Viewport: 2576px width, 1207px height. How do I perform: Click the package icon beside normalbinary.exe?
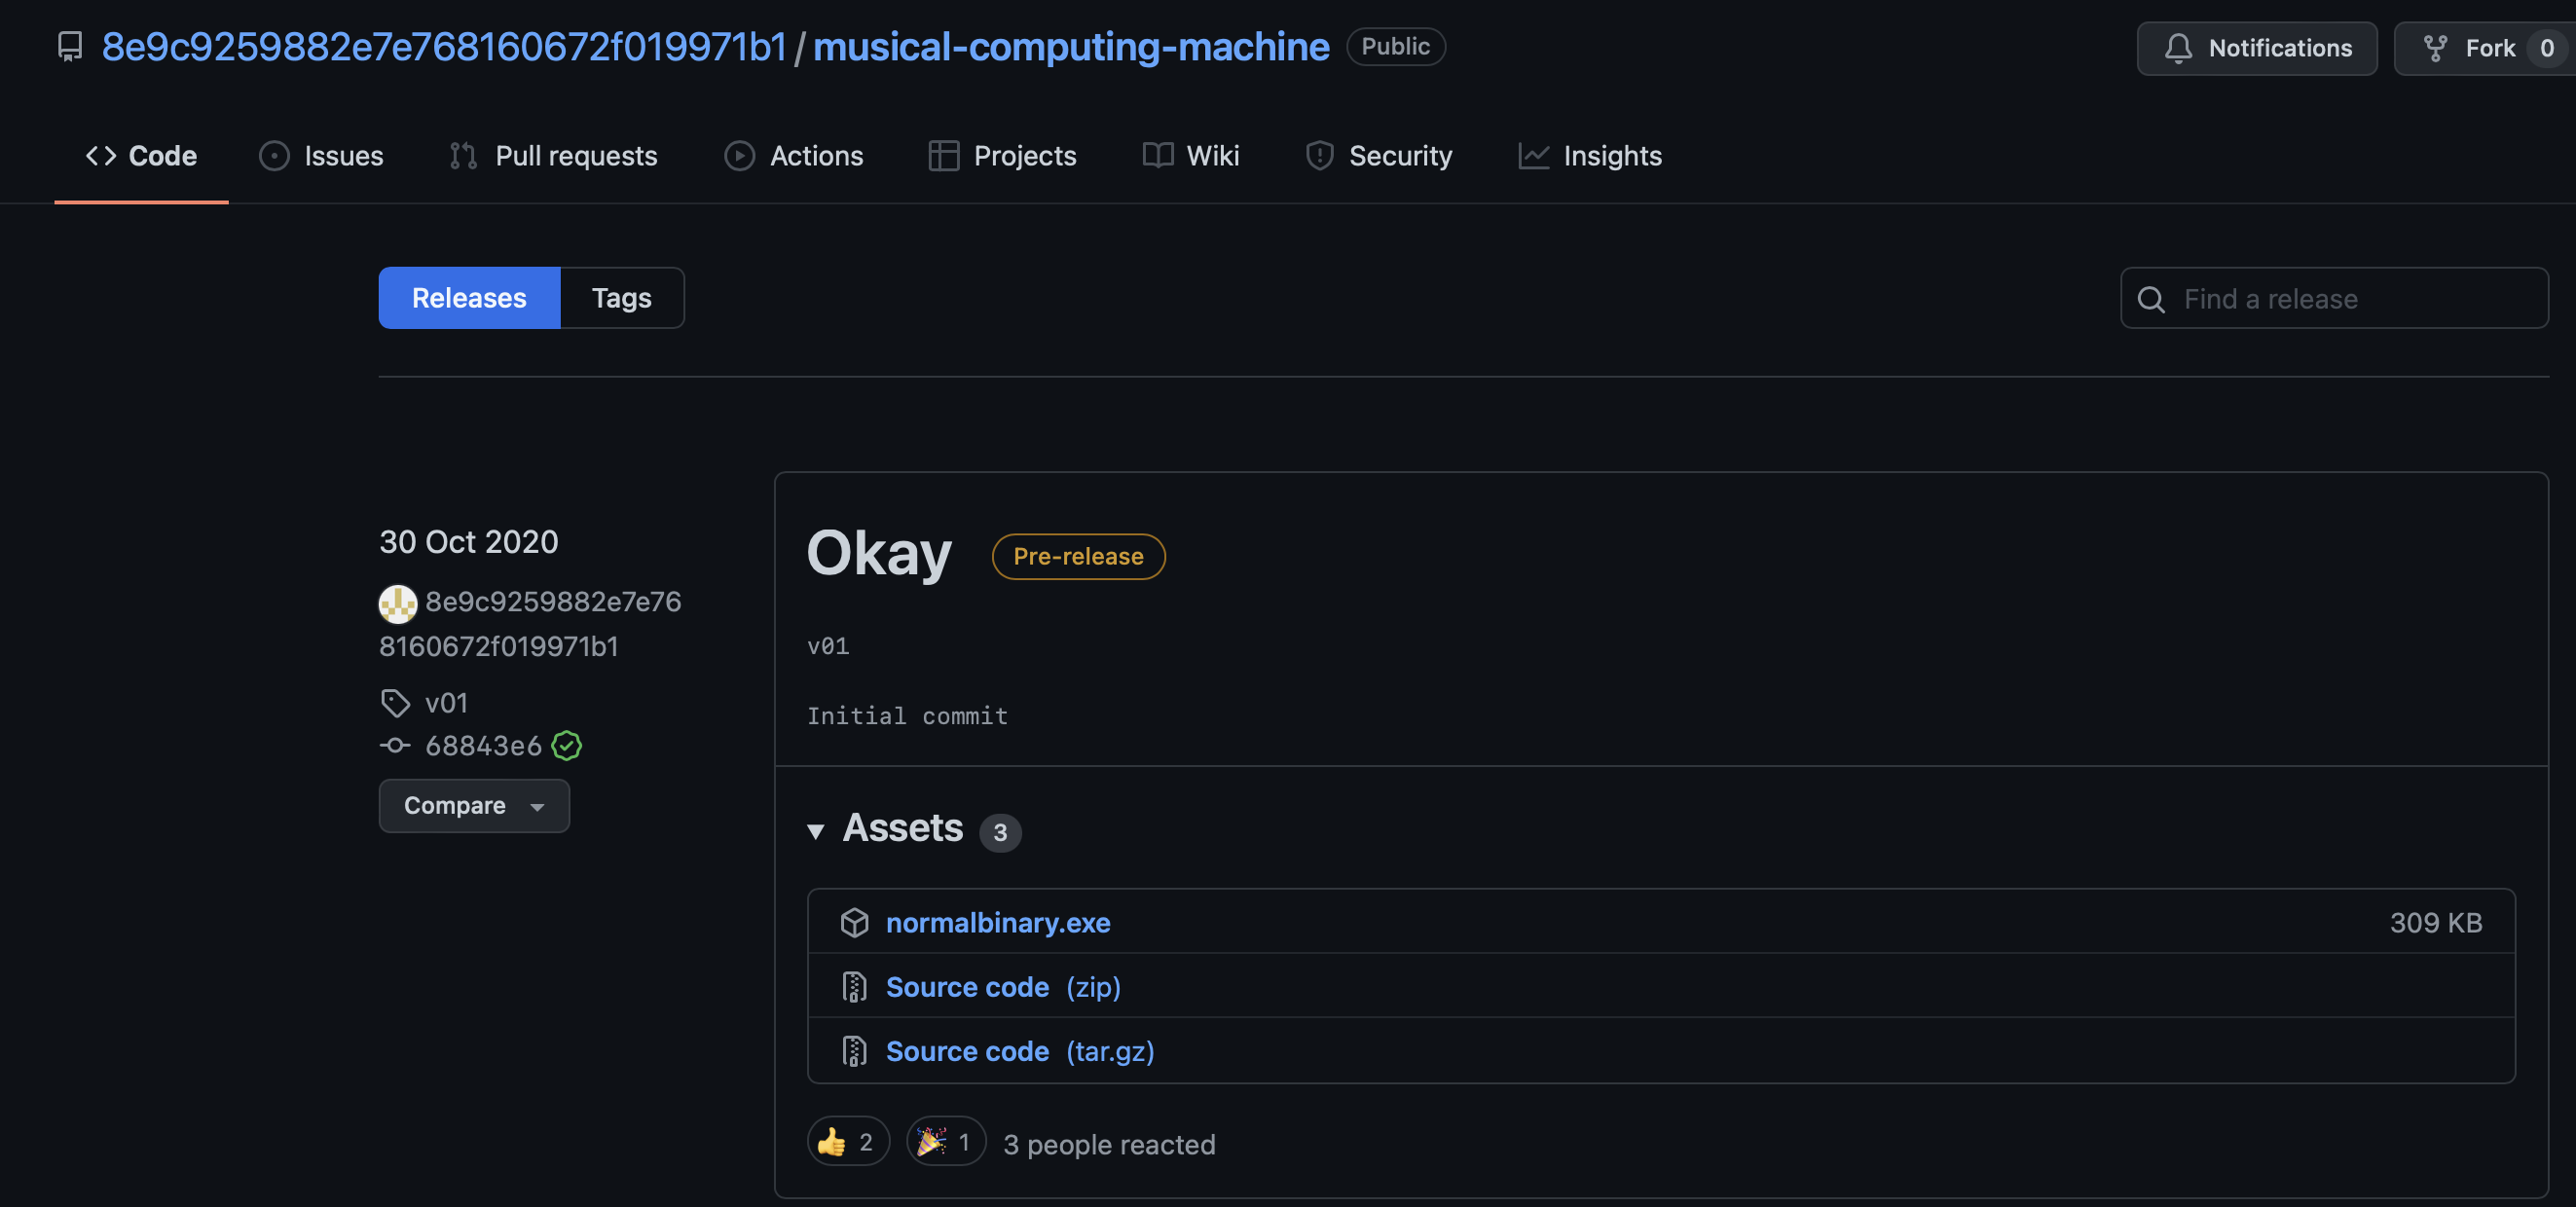[x=854, y=922]
